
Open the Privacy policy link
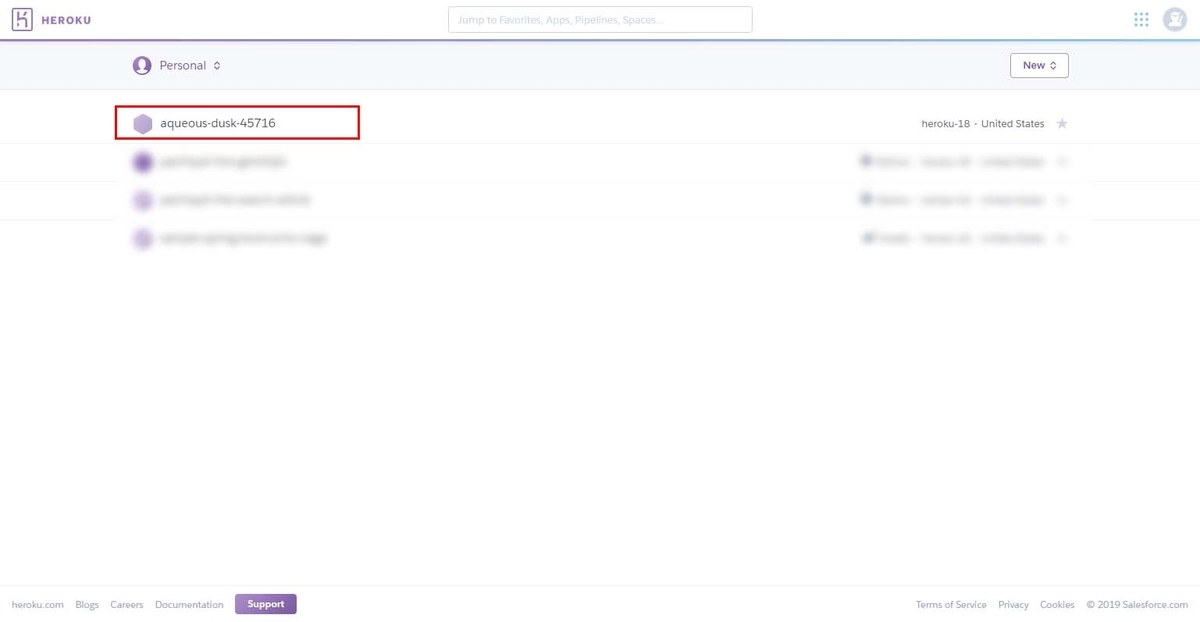pos(1013,604)
